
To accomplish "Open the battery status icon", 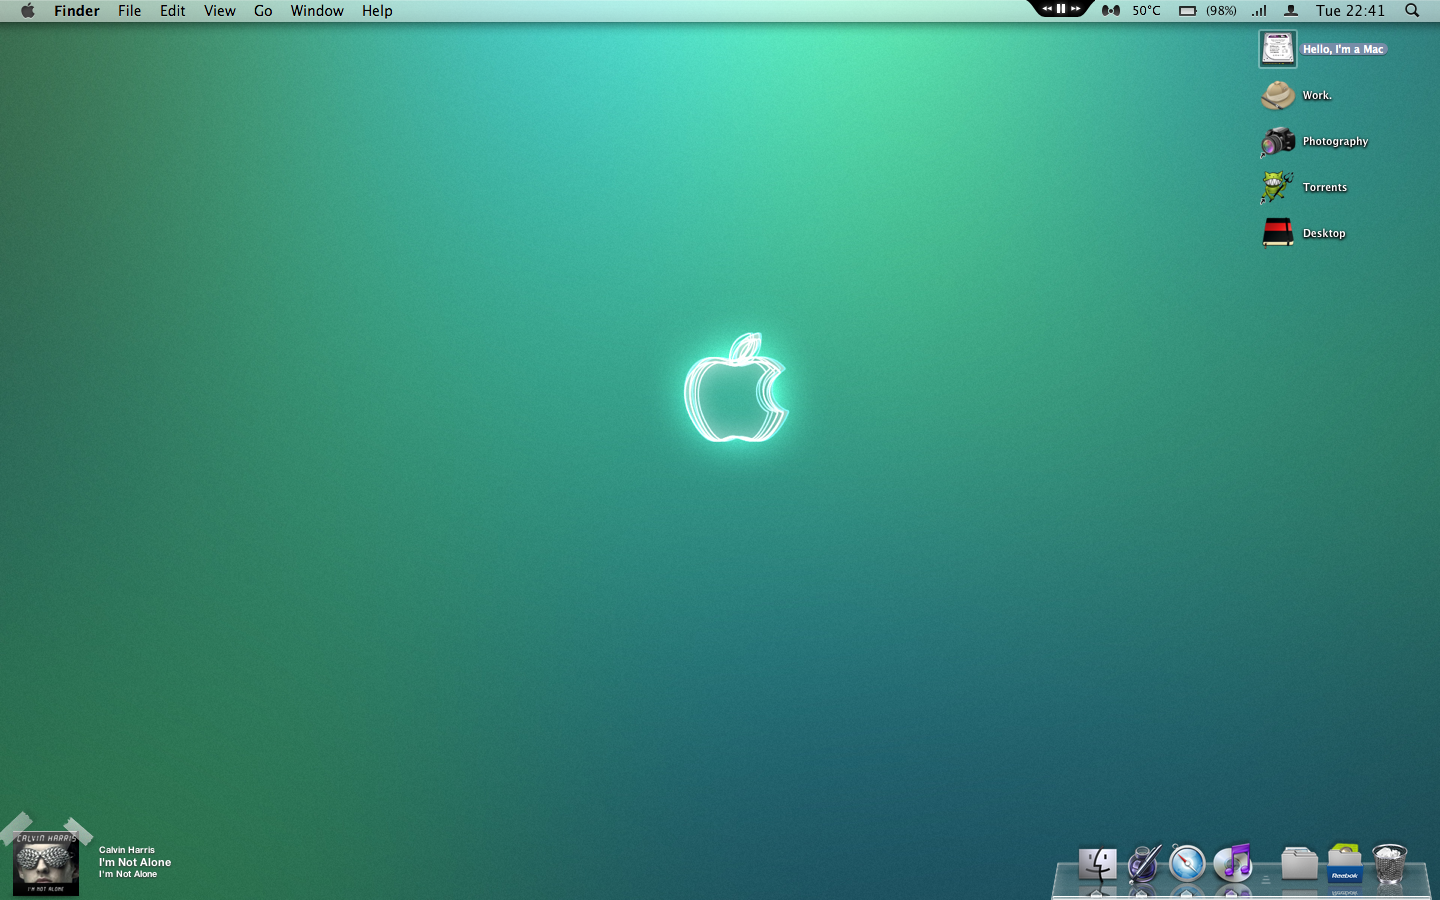I will 1188,10.
